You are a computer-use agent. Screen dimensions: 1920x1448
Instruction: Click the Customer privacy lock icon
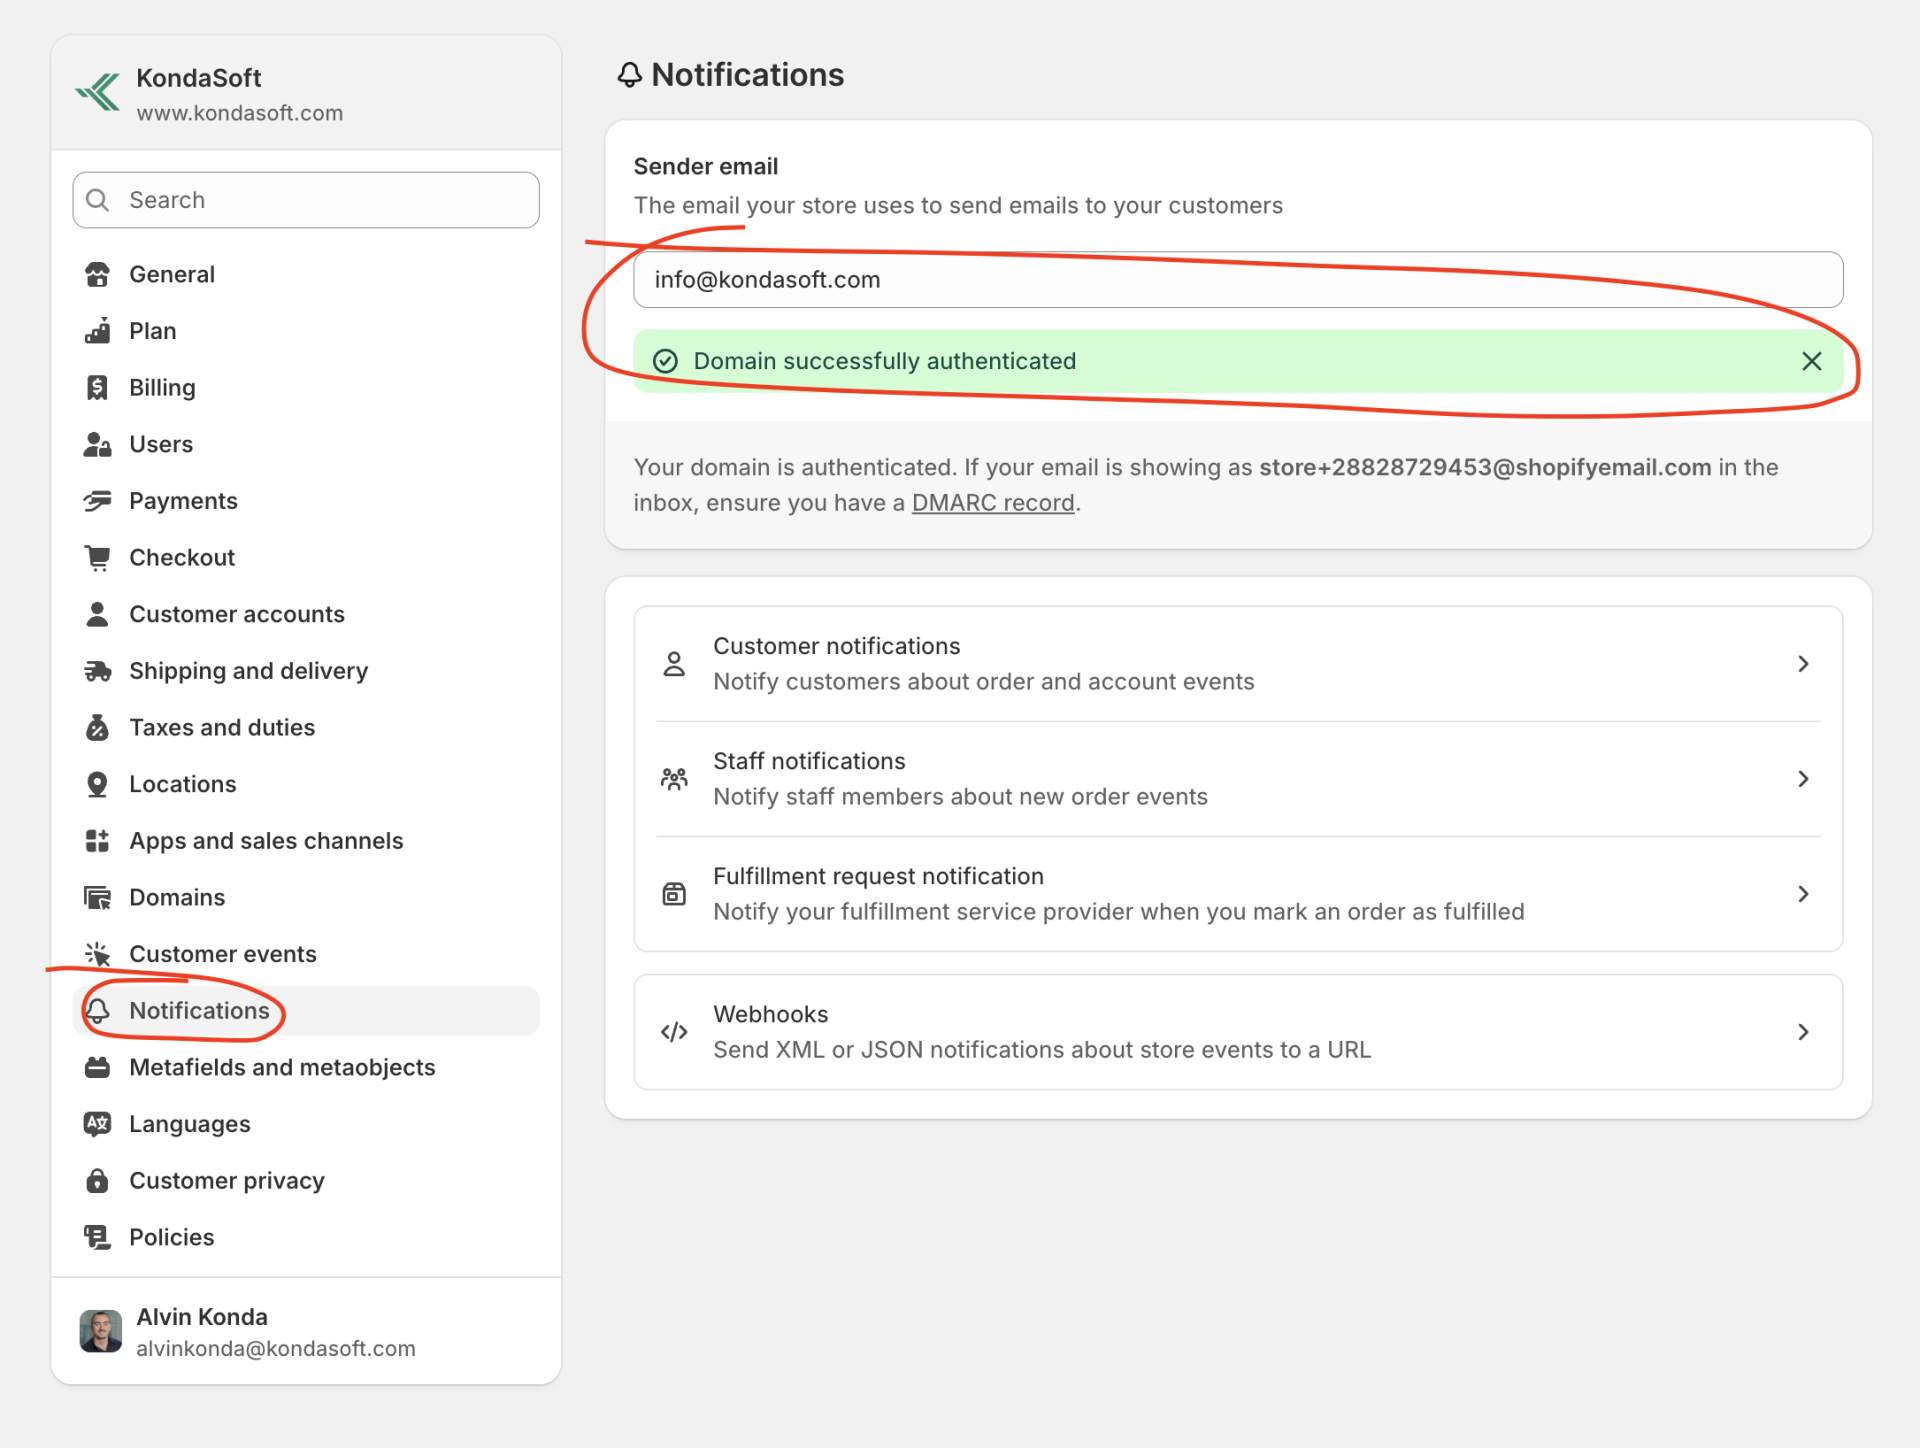97,1181
